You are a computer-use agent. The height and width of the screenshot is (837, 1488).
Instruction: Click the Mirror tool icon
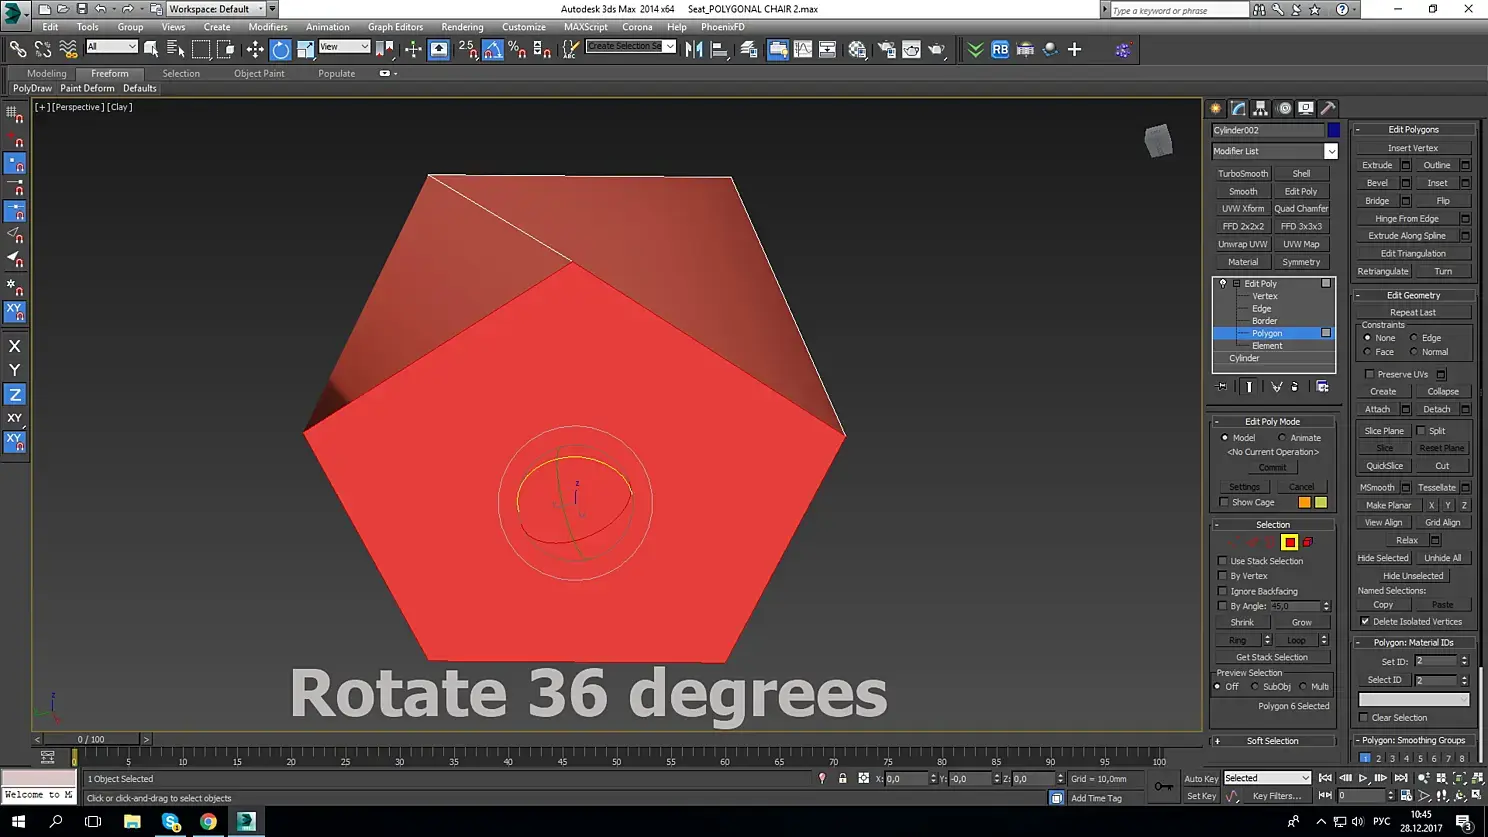[x=694, y=49]
